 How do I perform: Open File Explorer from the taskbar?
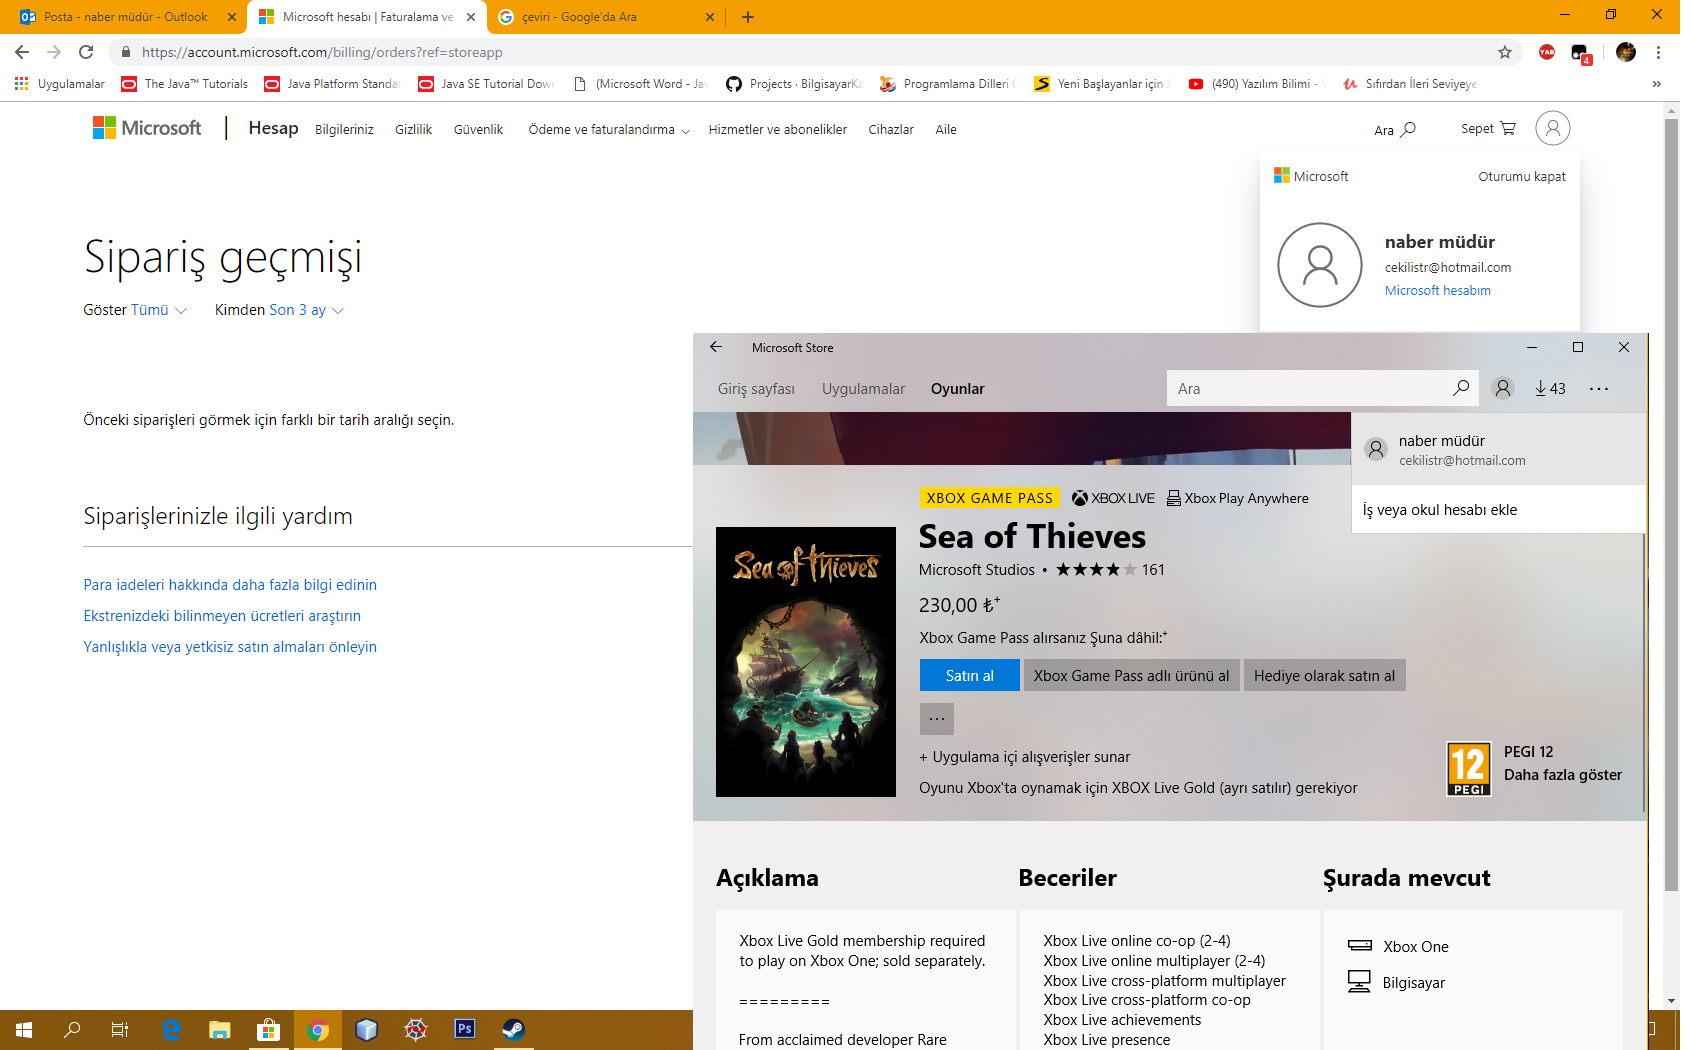pyautogui.click(x=220, y=1030)
